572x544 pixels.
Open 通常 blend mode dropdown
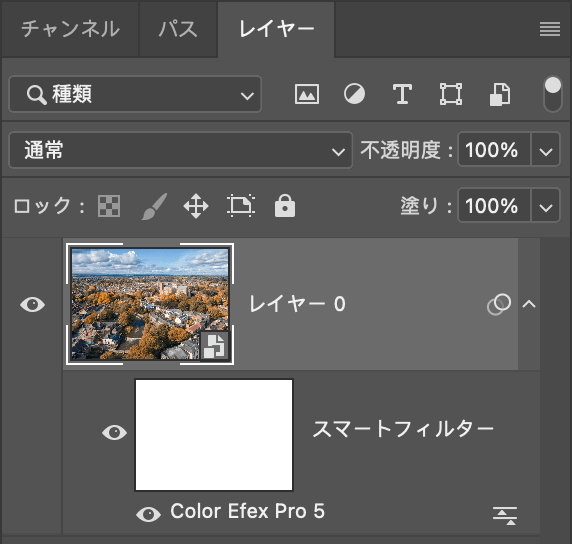pos(181,150)
